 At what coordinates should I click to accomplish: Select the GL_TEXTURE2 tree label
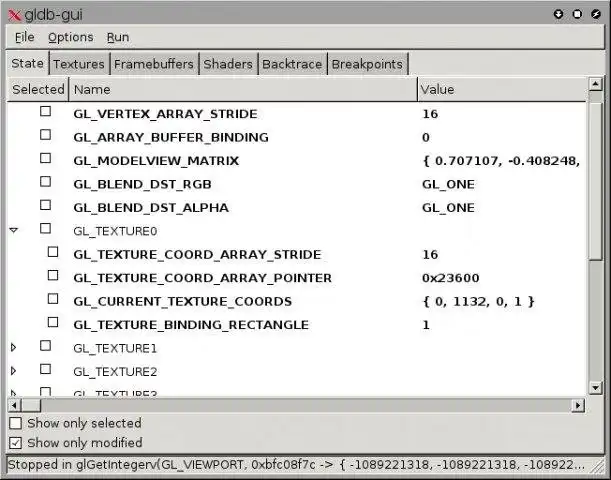tap(115, 371)
